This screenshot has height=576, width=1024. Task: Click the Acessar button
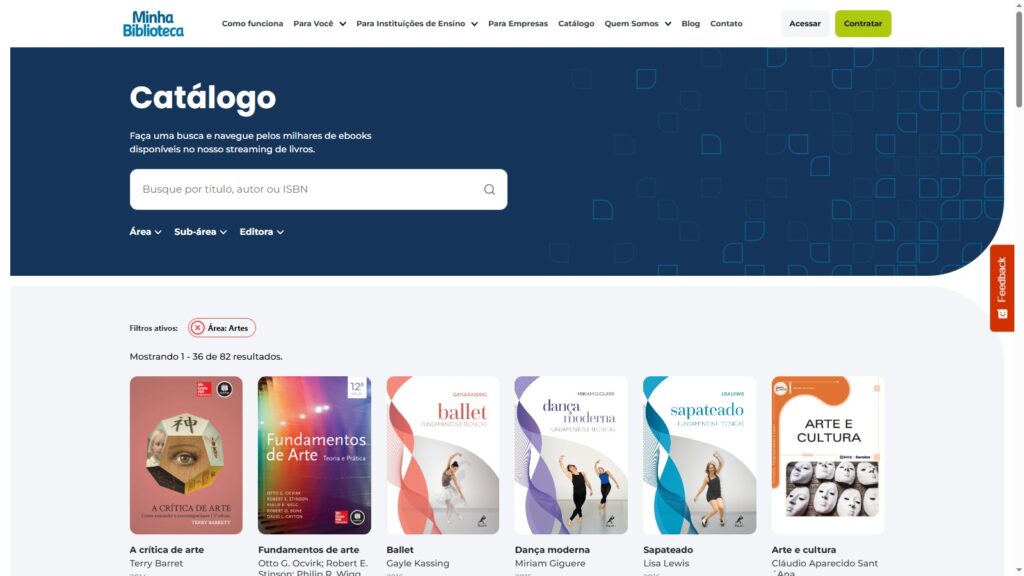tap(805, 24)
